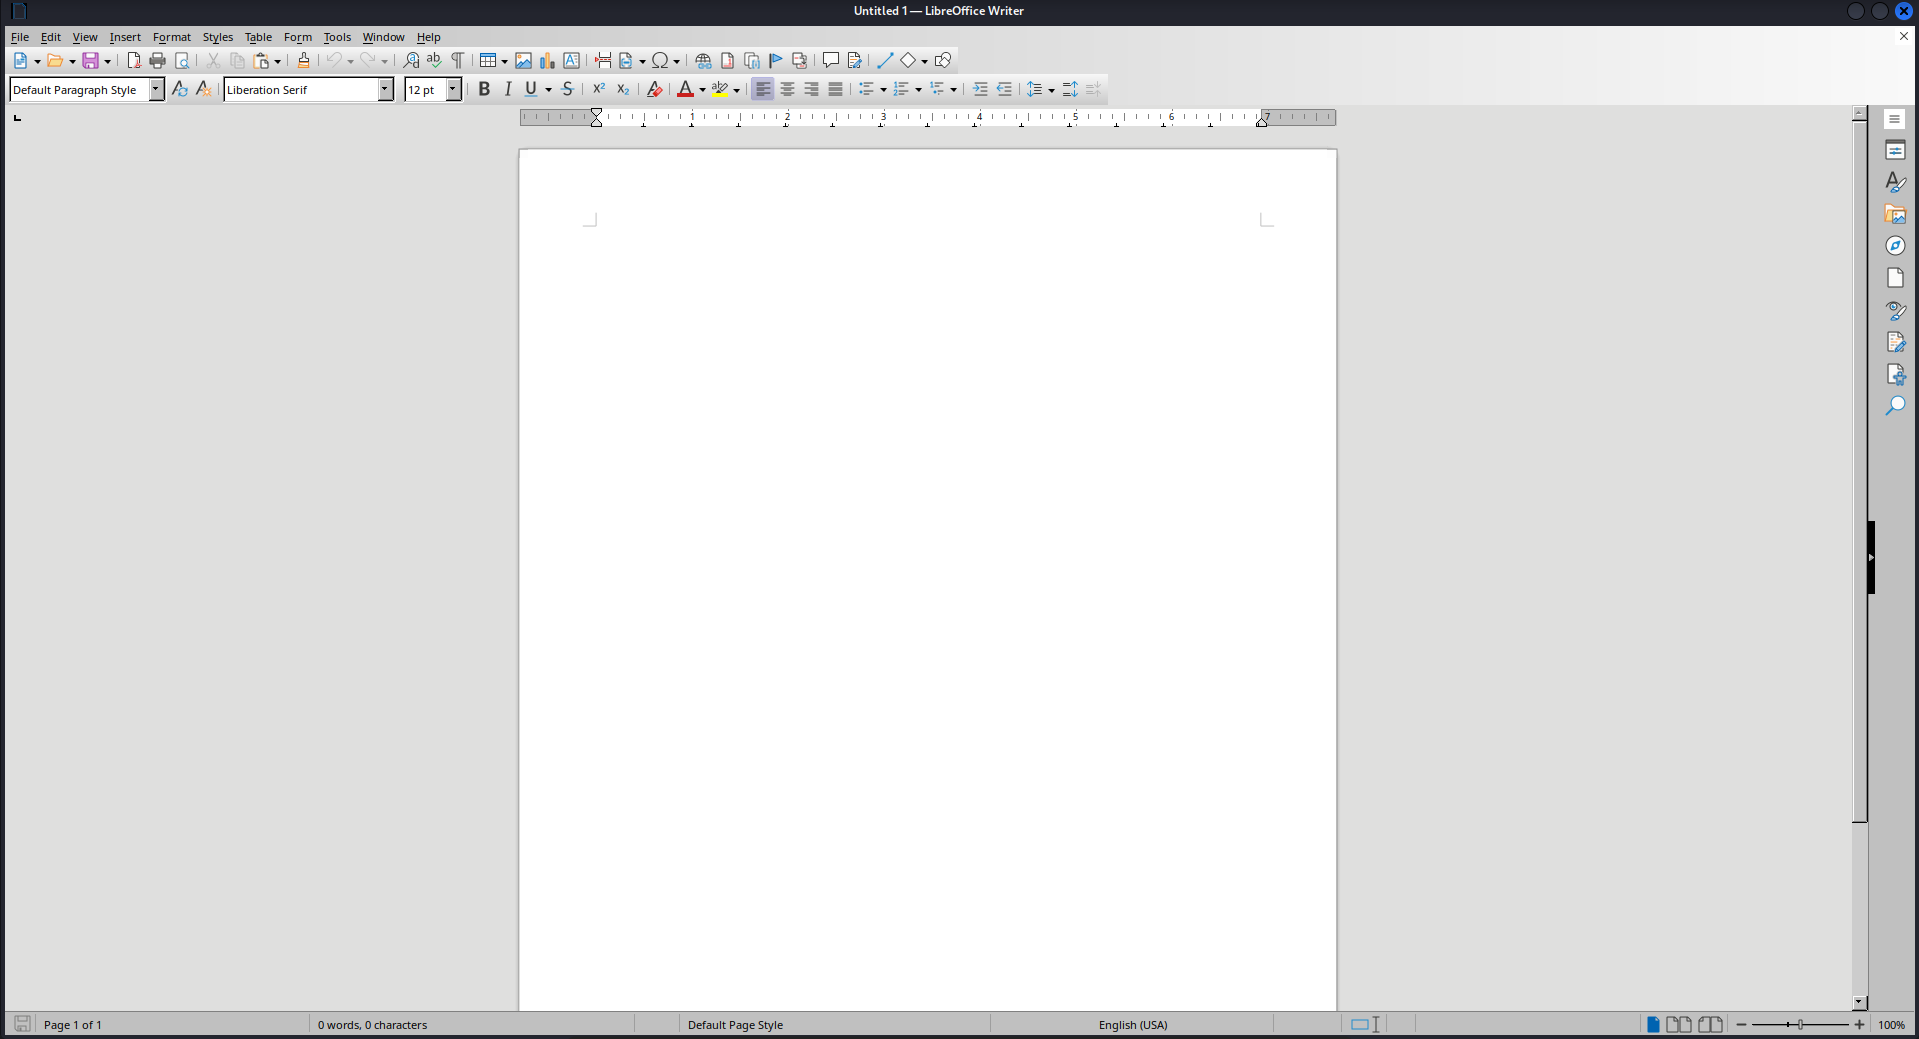This screenshot has width=1919, height=1039.
Task: Click the Increase Indent icon
Action: click(x=980, y=89)
